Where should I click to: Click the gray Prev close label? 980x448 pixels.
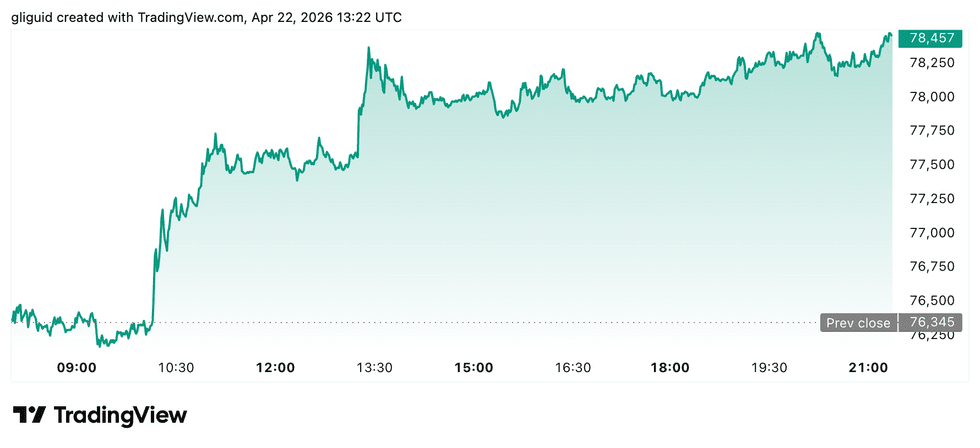858,323
